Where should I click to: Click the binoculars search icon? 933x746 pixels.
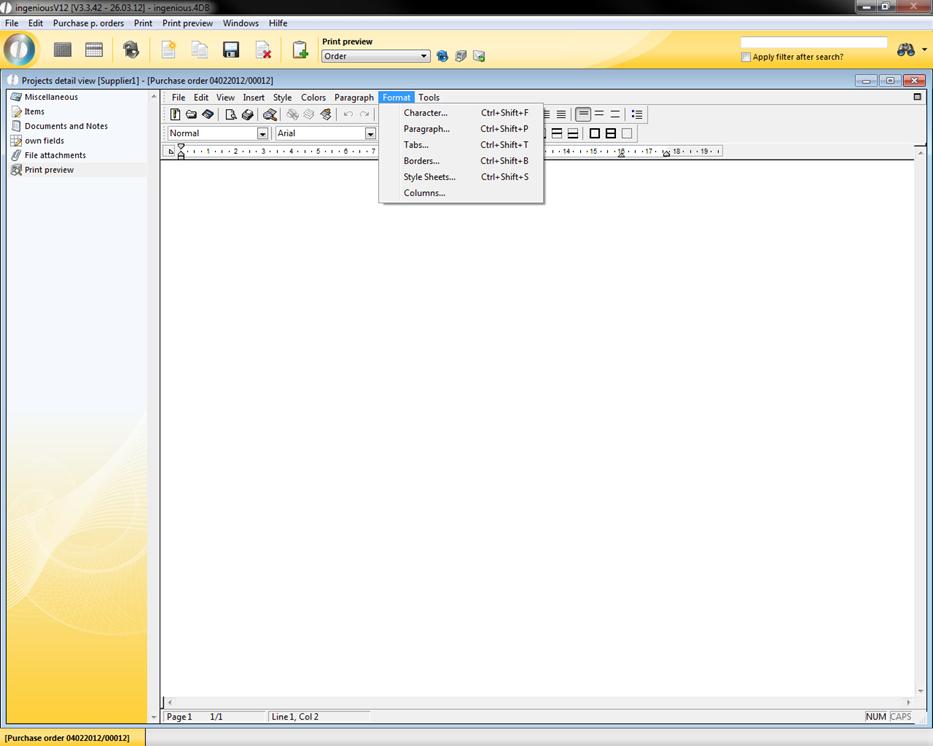point(906,50)
